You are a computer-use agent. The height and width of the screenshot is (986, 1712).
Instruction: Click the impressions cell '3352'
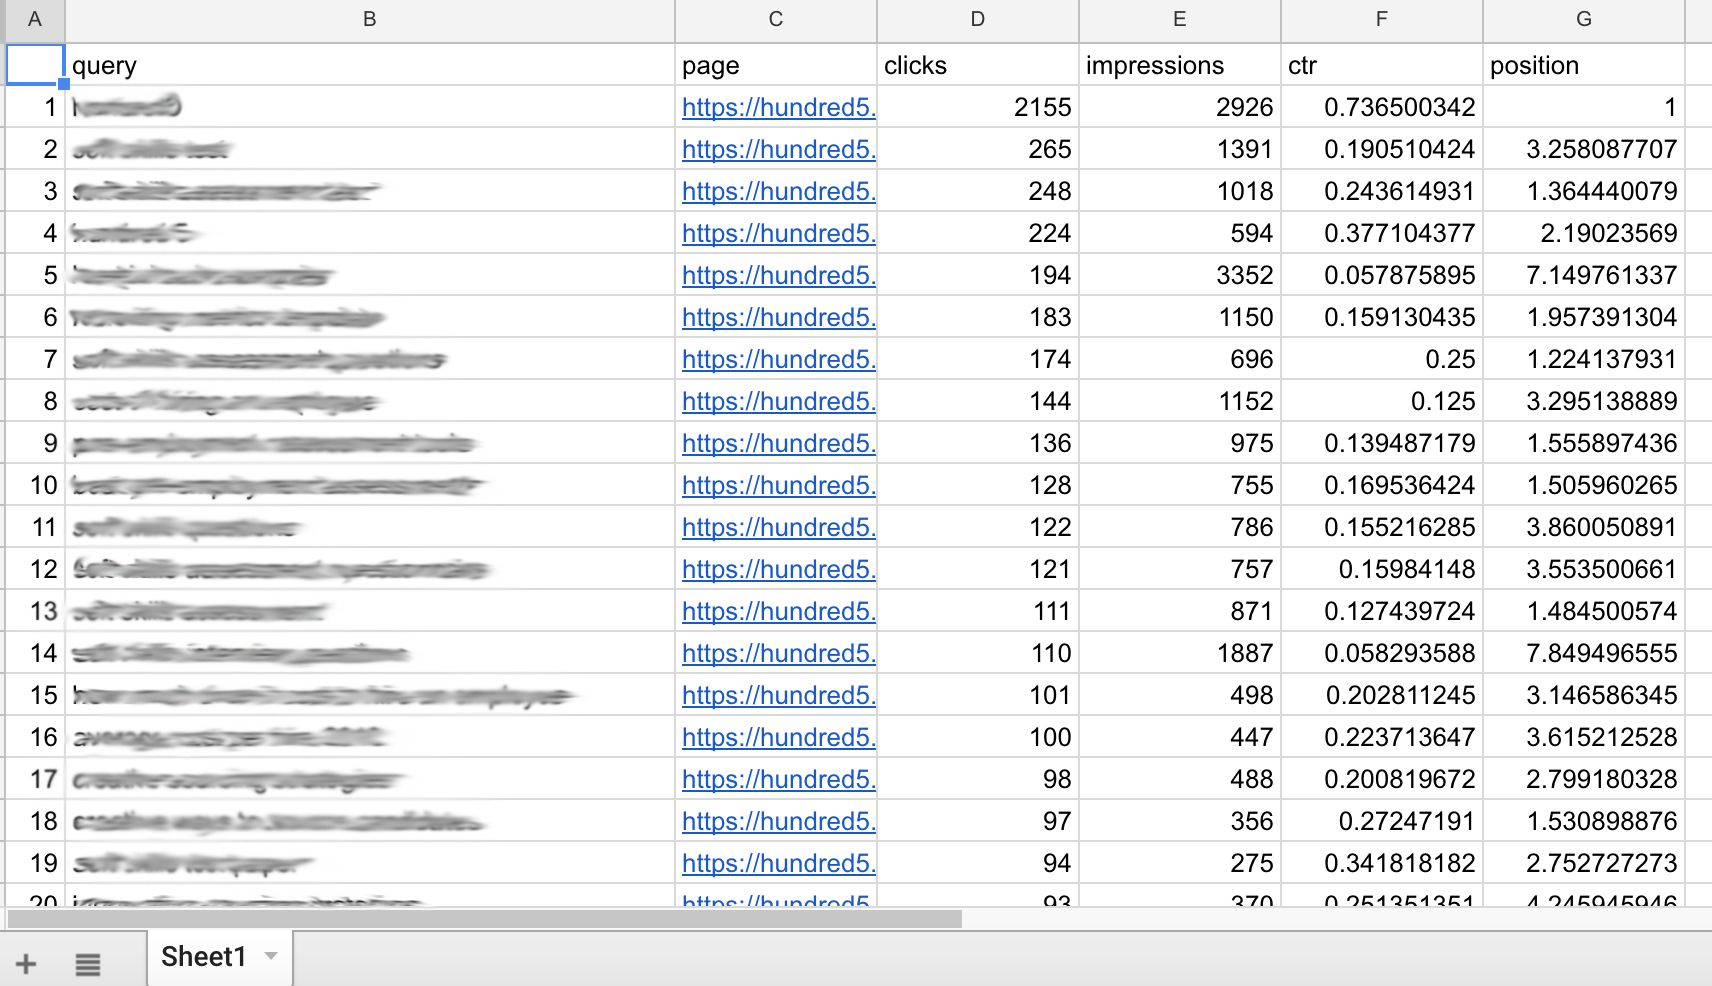(x=1180, y=275)
